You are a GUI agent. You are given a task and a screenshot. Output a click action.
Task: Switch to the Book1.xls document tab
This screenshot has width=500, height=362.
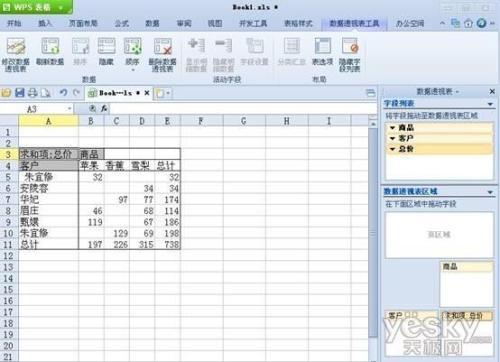114,93
